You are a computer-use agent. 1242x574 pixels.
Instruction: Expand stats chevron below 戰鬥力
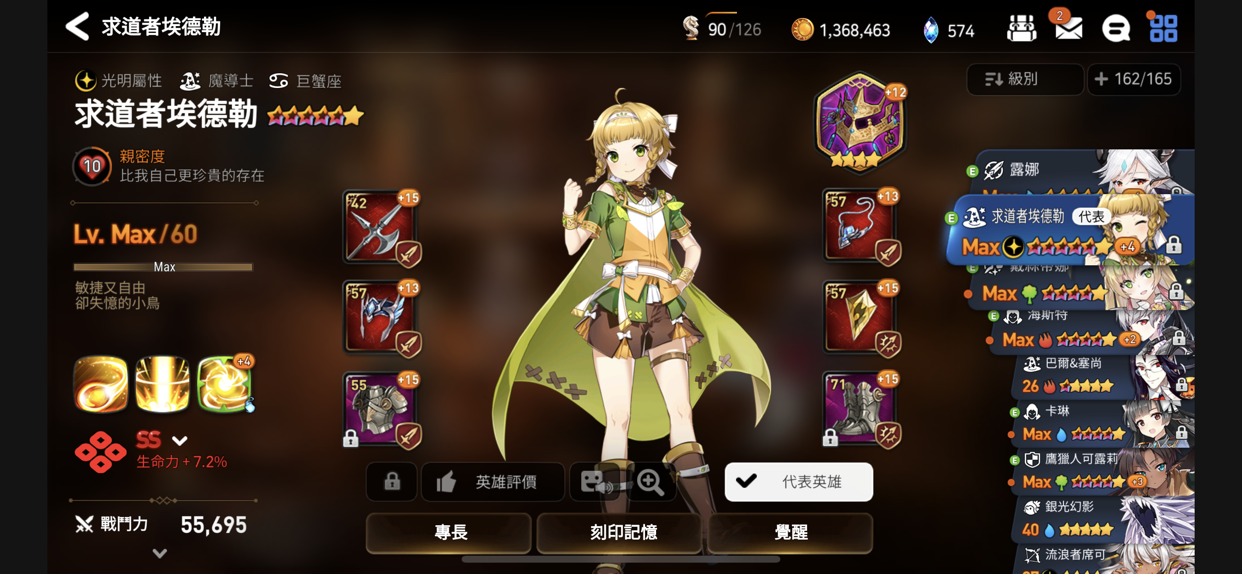pyautogui.click(x=160, y=553)
